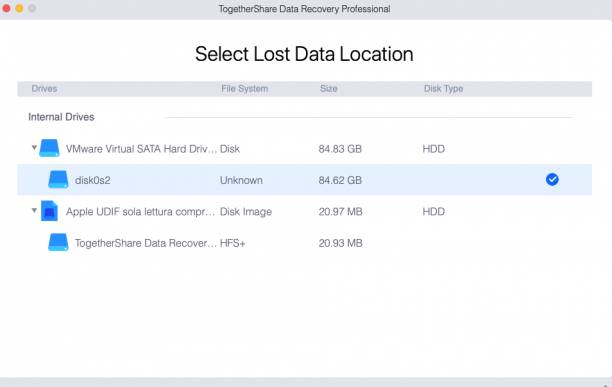
Task: Sort by the File System column header
Action: (245, 89)
